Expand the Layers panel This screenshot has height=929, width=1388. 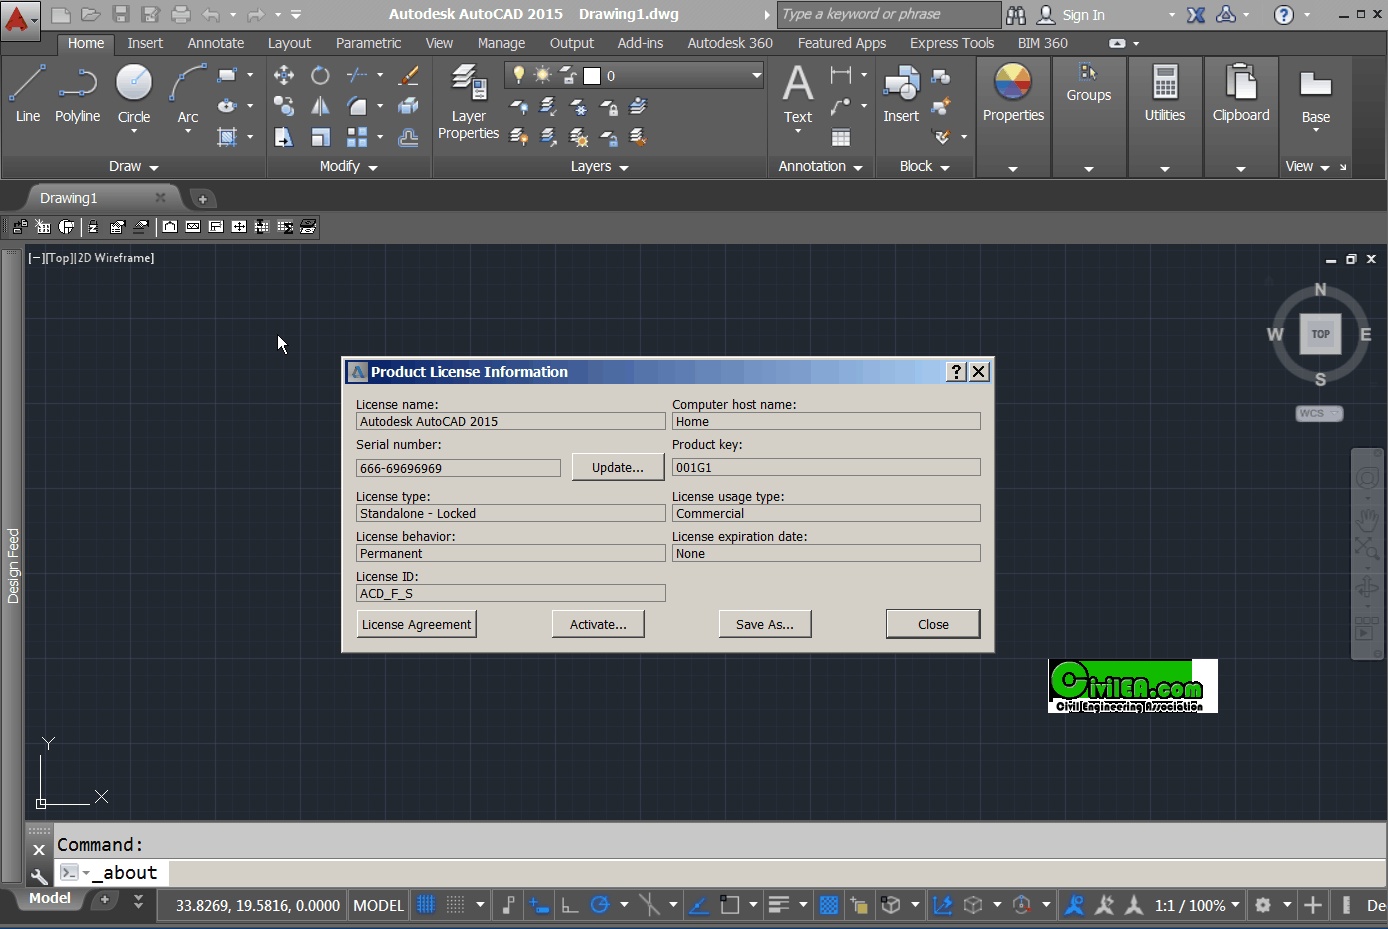[x=599, y=166]
